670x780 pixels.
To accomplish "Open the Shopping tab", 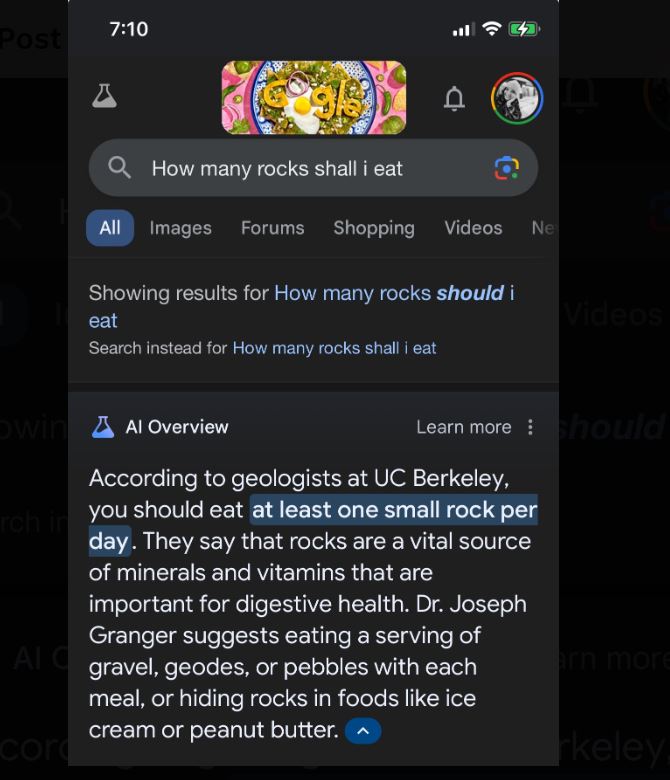I will pyautogui.click(x=374, y=228).
